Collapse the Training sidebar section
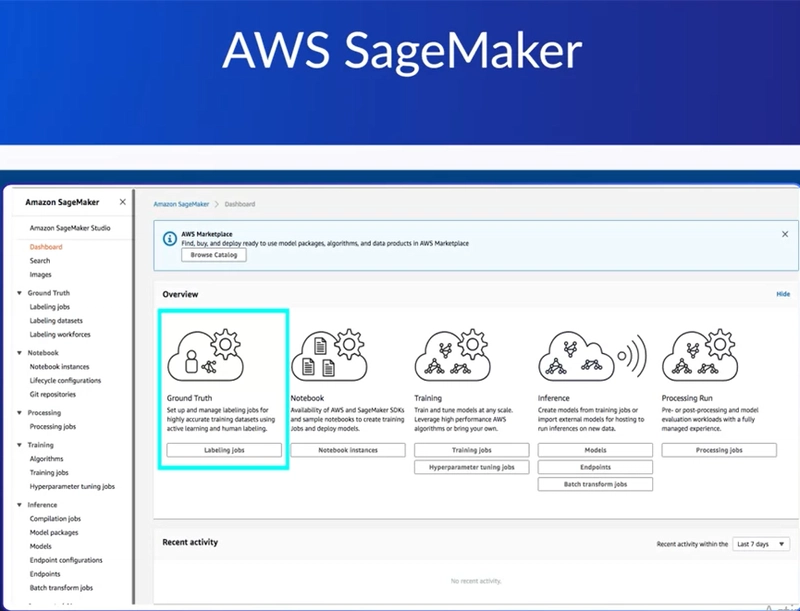800x611 pixels. pyautogui.click(x=19, y=445)
